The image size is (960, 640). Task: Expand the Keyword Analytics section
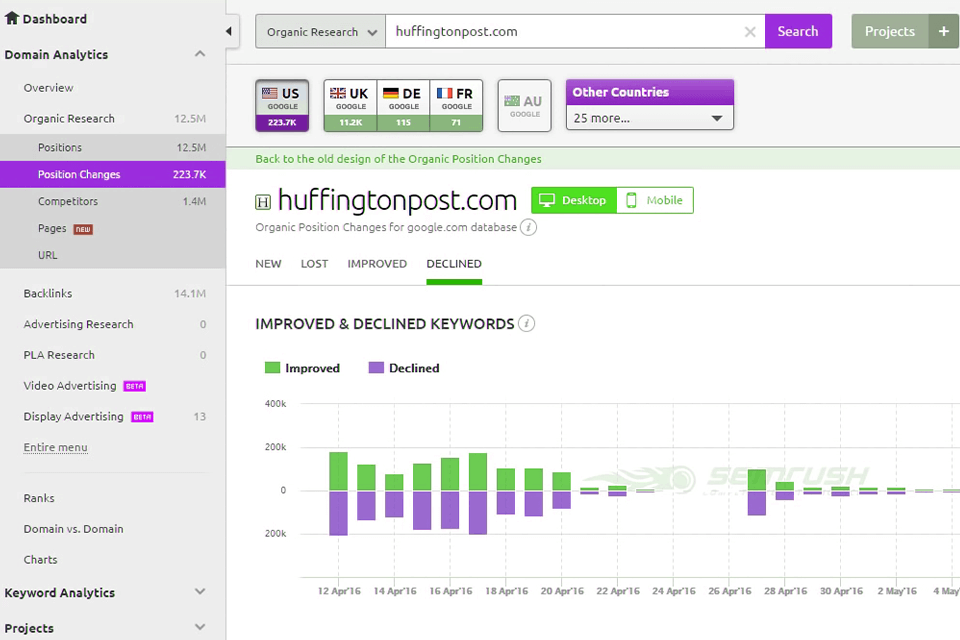click(x=200, y=592)
